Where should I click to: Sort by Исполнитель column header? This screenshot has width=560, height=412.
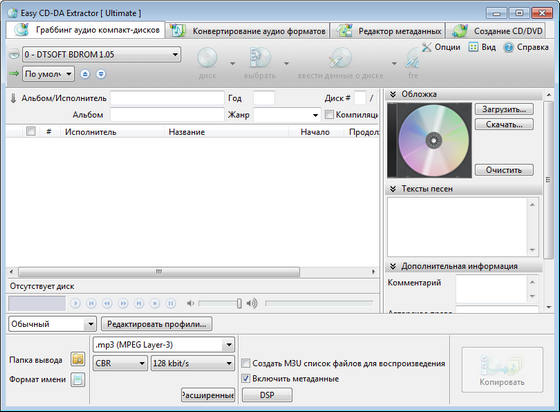pyautogui.click(x=90, y=132)
